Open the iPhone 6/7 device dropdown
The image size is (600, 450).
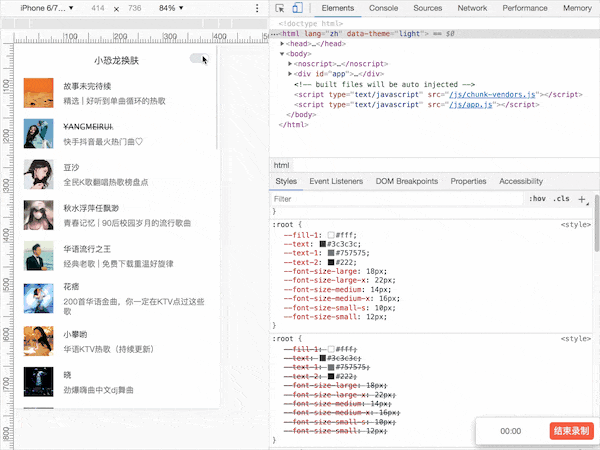pos(47,8)
